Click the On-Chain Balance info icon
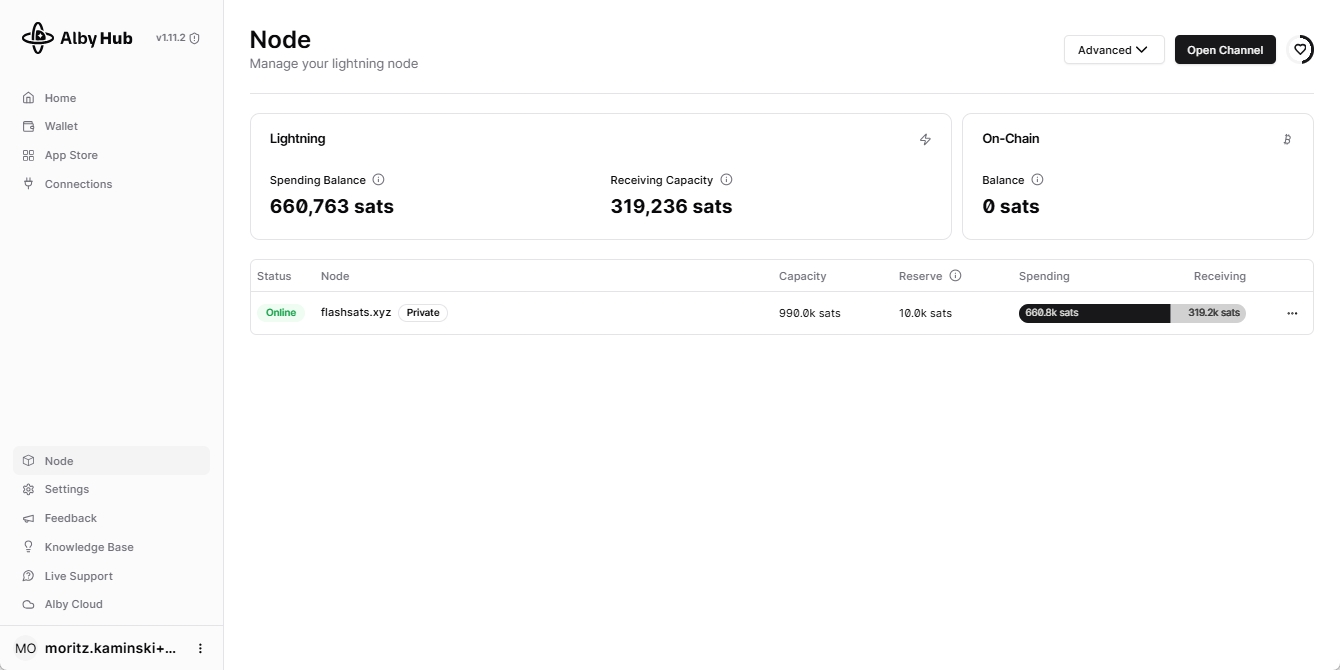 pos(1037,180)
